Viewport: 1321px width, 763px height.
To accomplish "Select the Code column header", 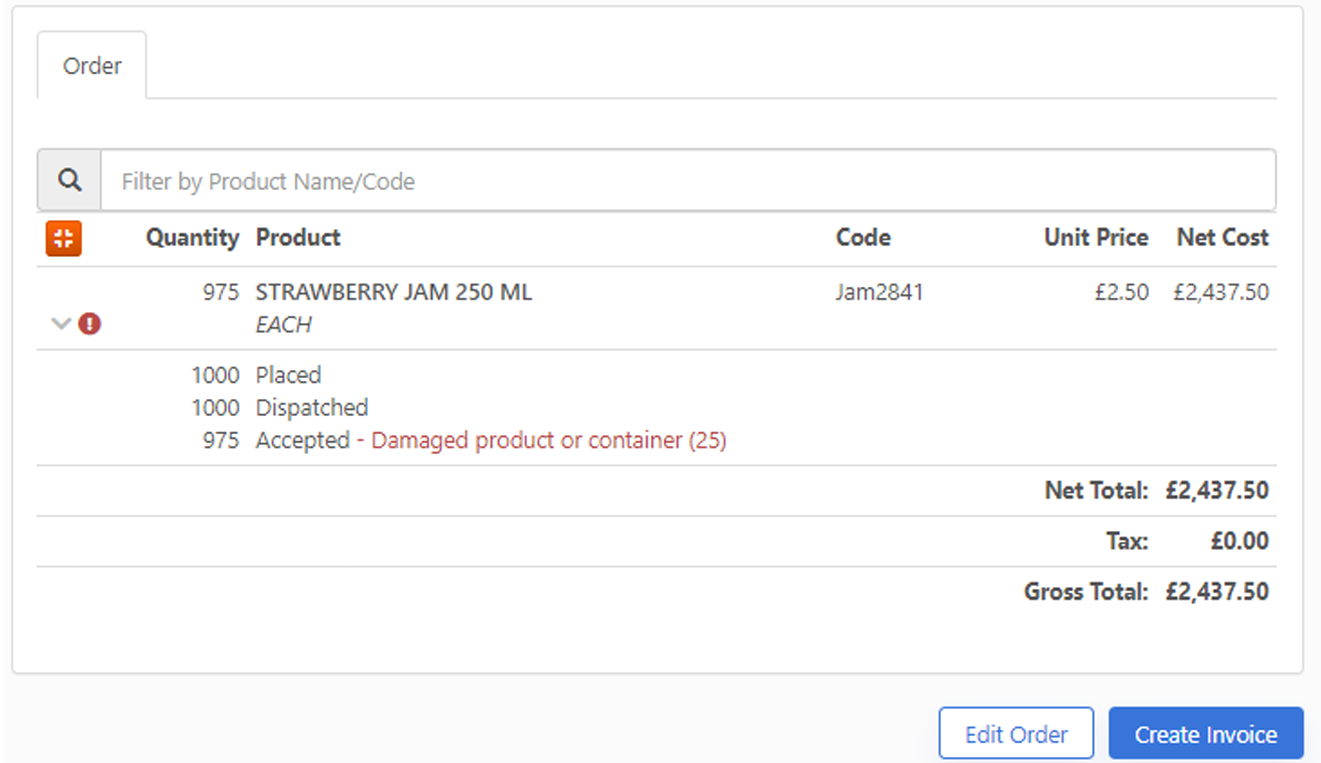I will tap(863, 238).
